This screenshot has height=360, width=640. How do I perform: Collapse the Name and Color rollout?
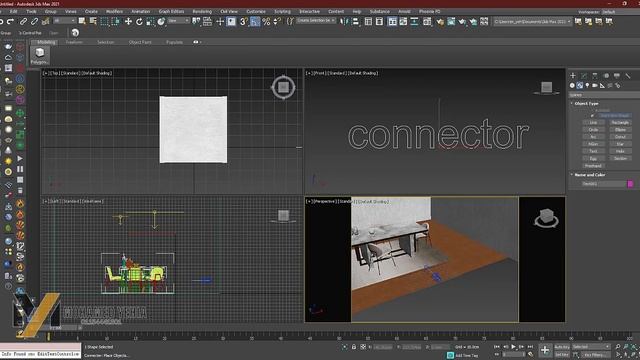click(589, 175)
